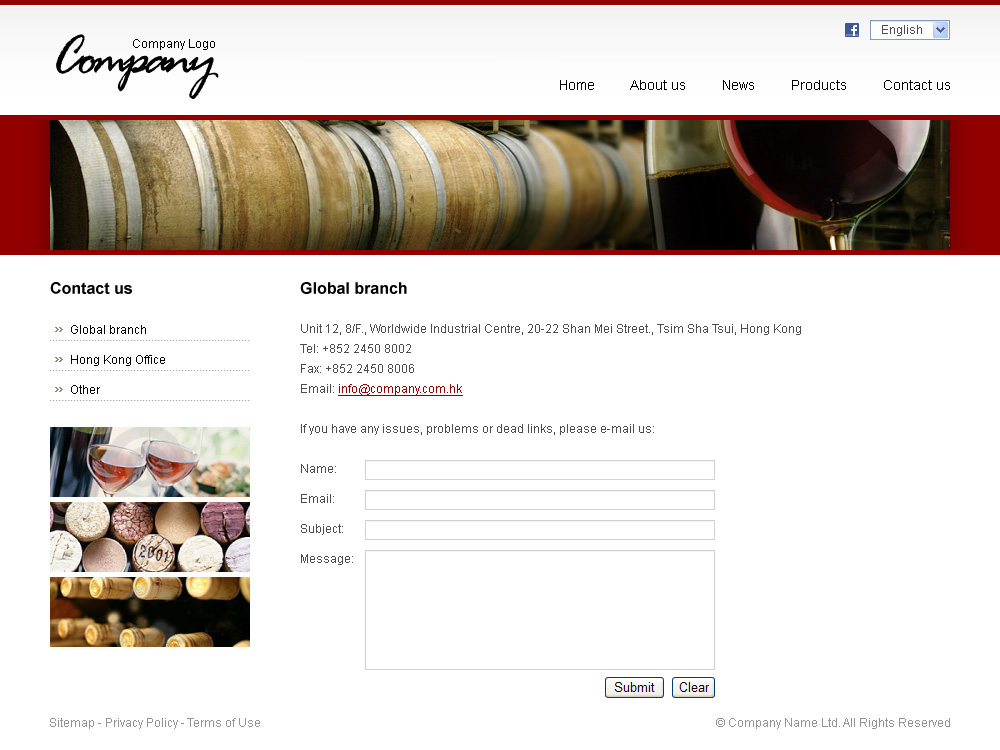Focus the Email input field
1000x750 pixels.
tap(540, 500)
